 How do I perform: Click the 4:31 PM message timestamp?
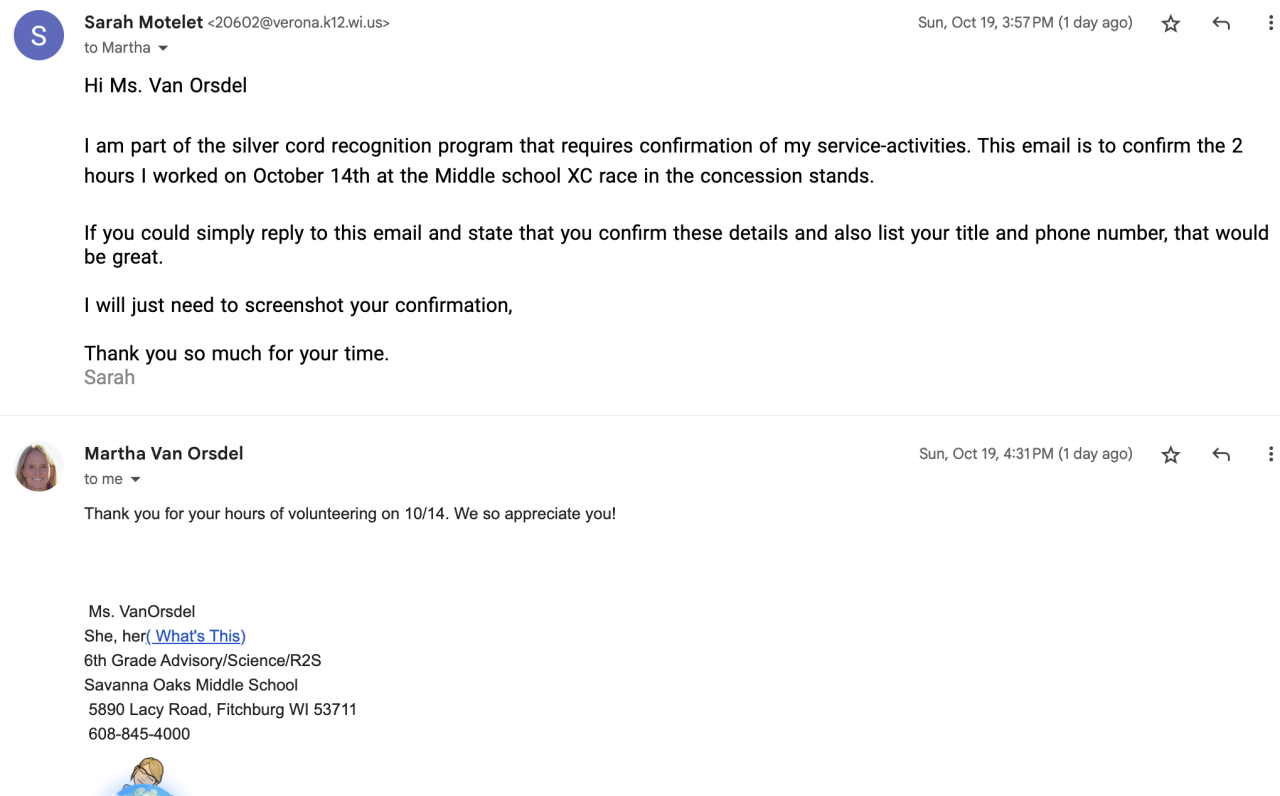click(x=1025, y=454)
